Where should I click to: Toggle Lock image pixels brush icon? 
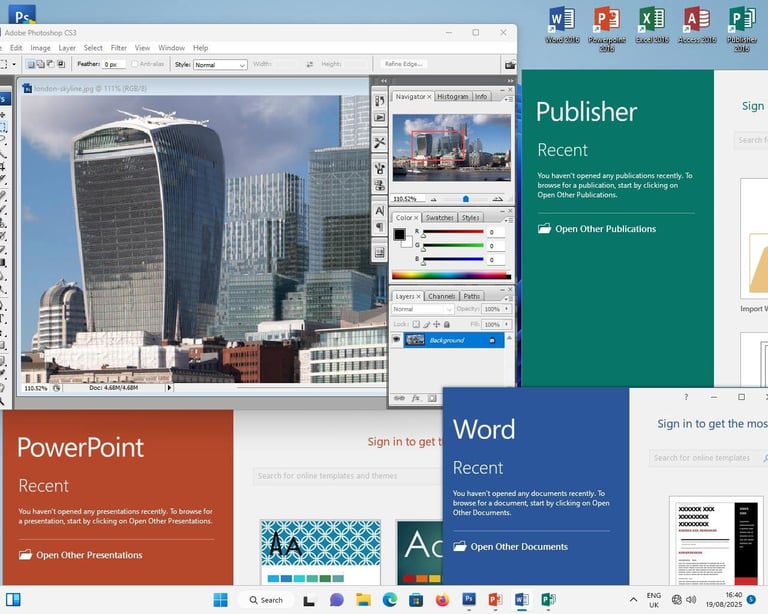[x=426, y=324]
